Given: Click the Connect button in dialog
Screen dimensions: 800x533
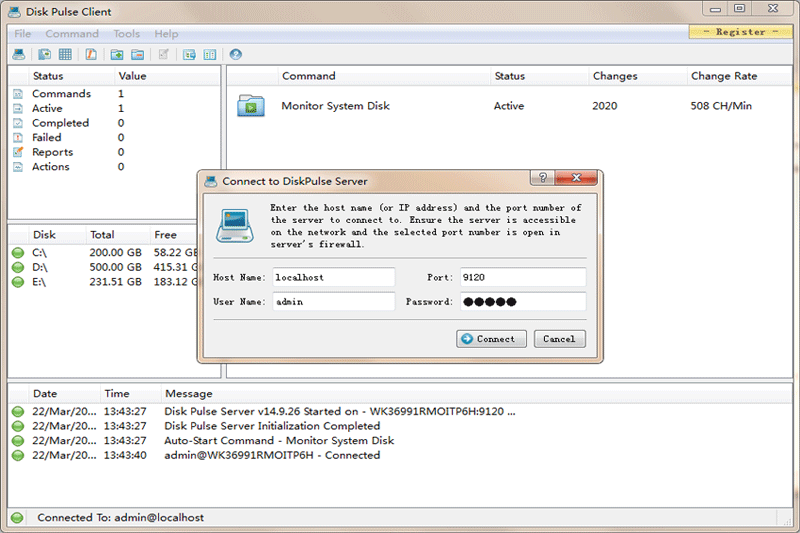Looking at the screenshot, I should [491, 339].
